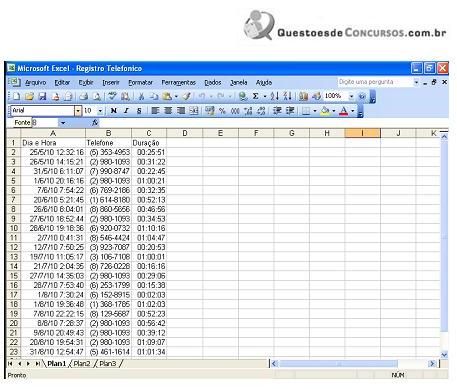Apply Percent style format

coord(222,111)
